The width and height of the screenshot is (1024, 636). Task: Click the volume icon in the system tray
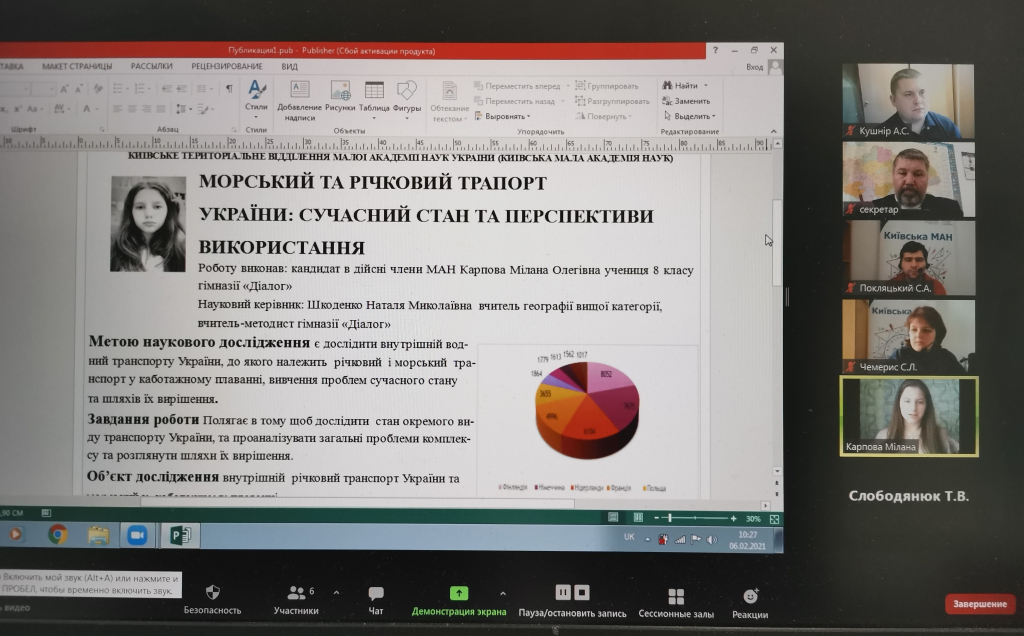tap(712, 539)
